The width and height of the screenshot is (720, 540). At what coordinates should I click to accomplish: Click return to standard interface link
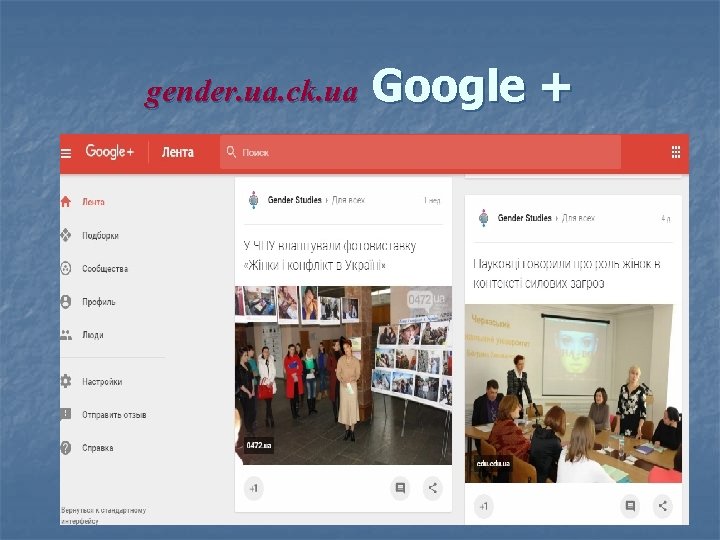click(103, 515)
